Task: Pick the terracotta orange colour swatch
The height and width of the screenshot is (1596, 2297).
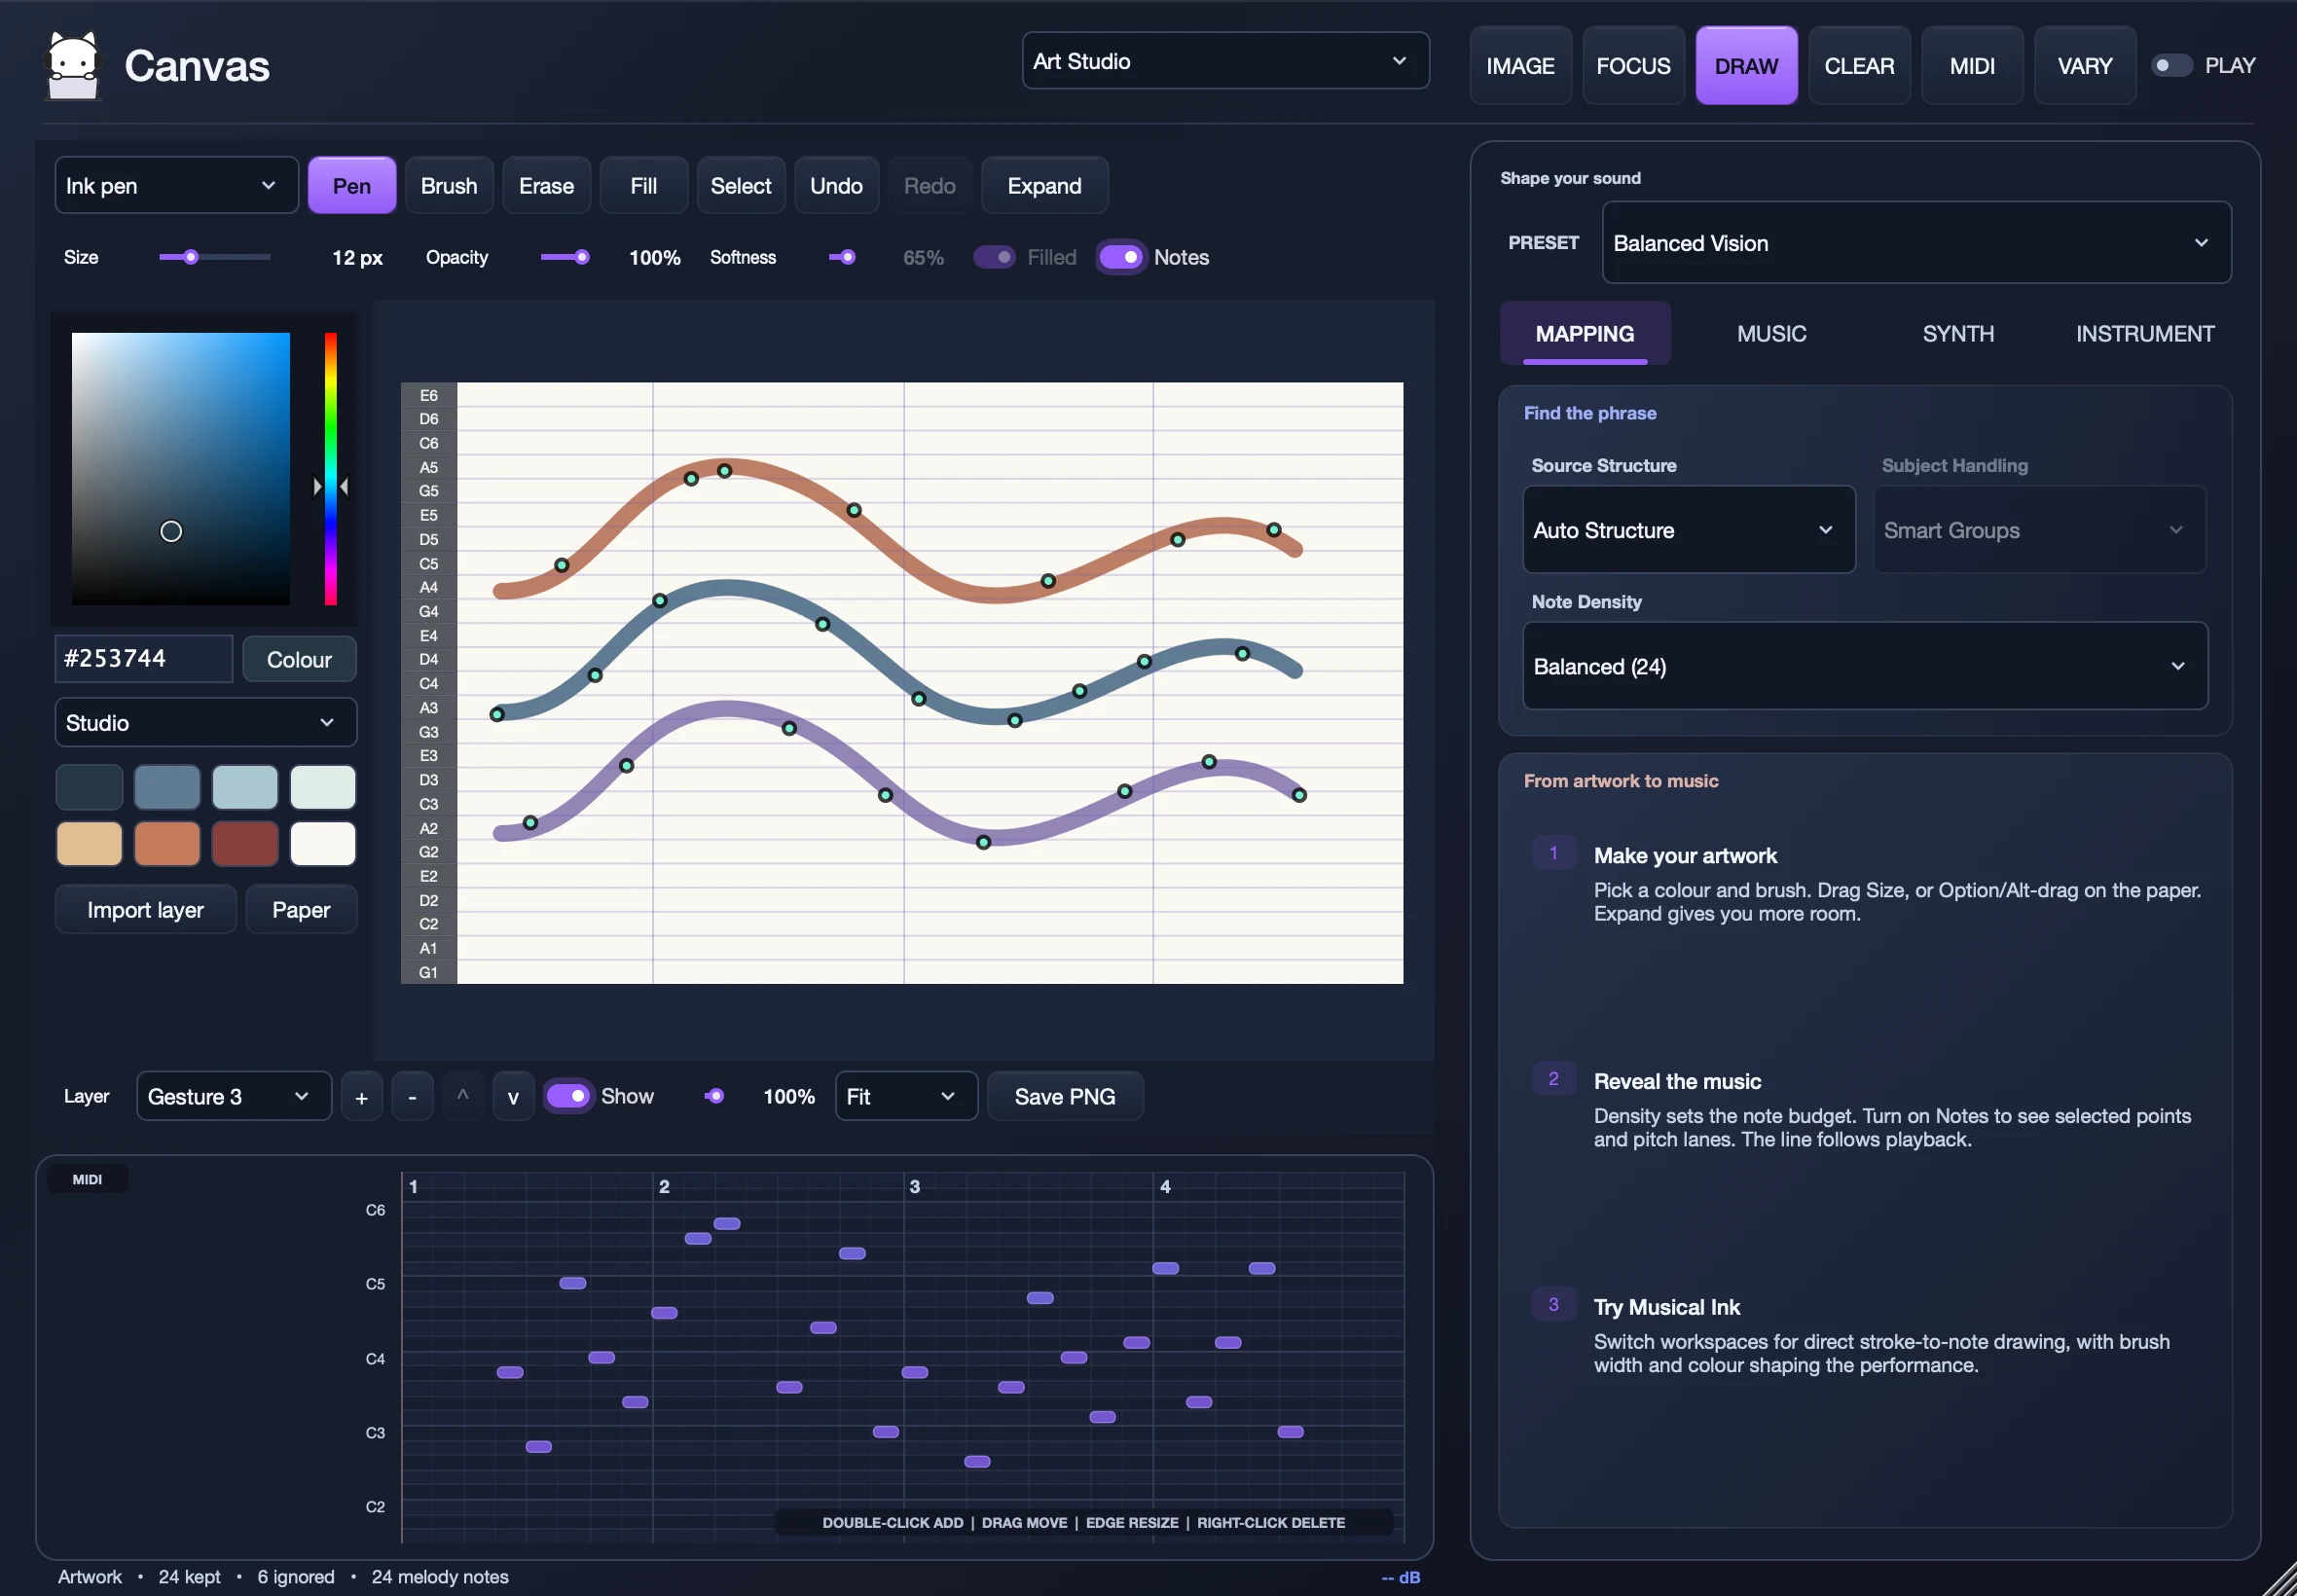Action: tap(167, 843)
